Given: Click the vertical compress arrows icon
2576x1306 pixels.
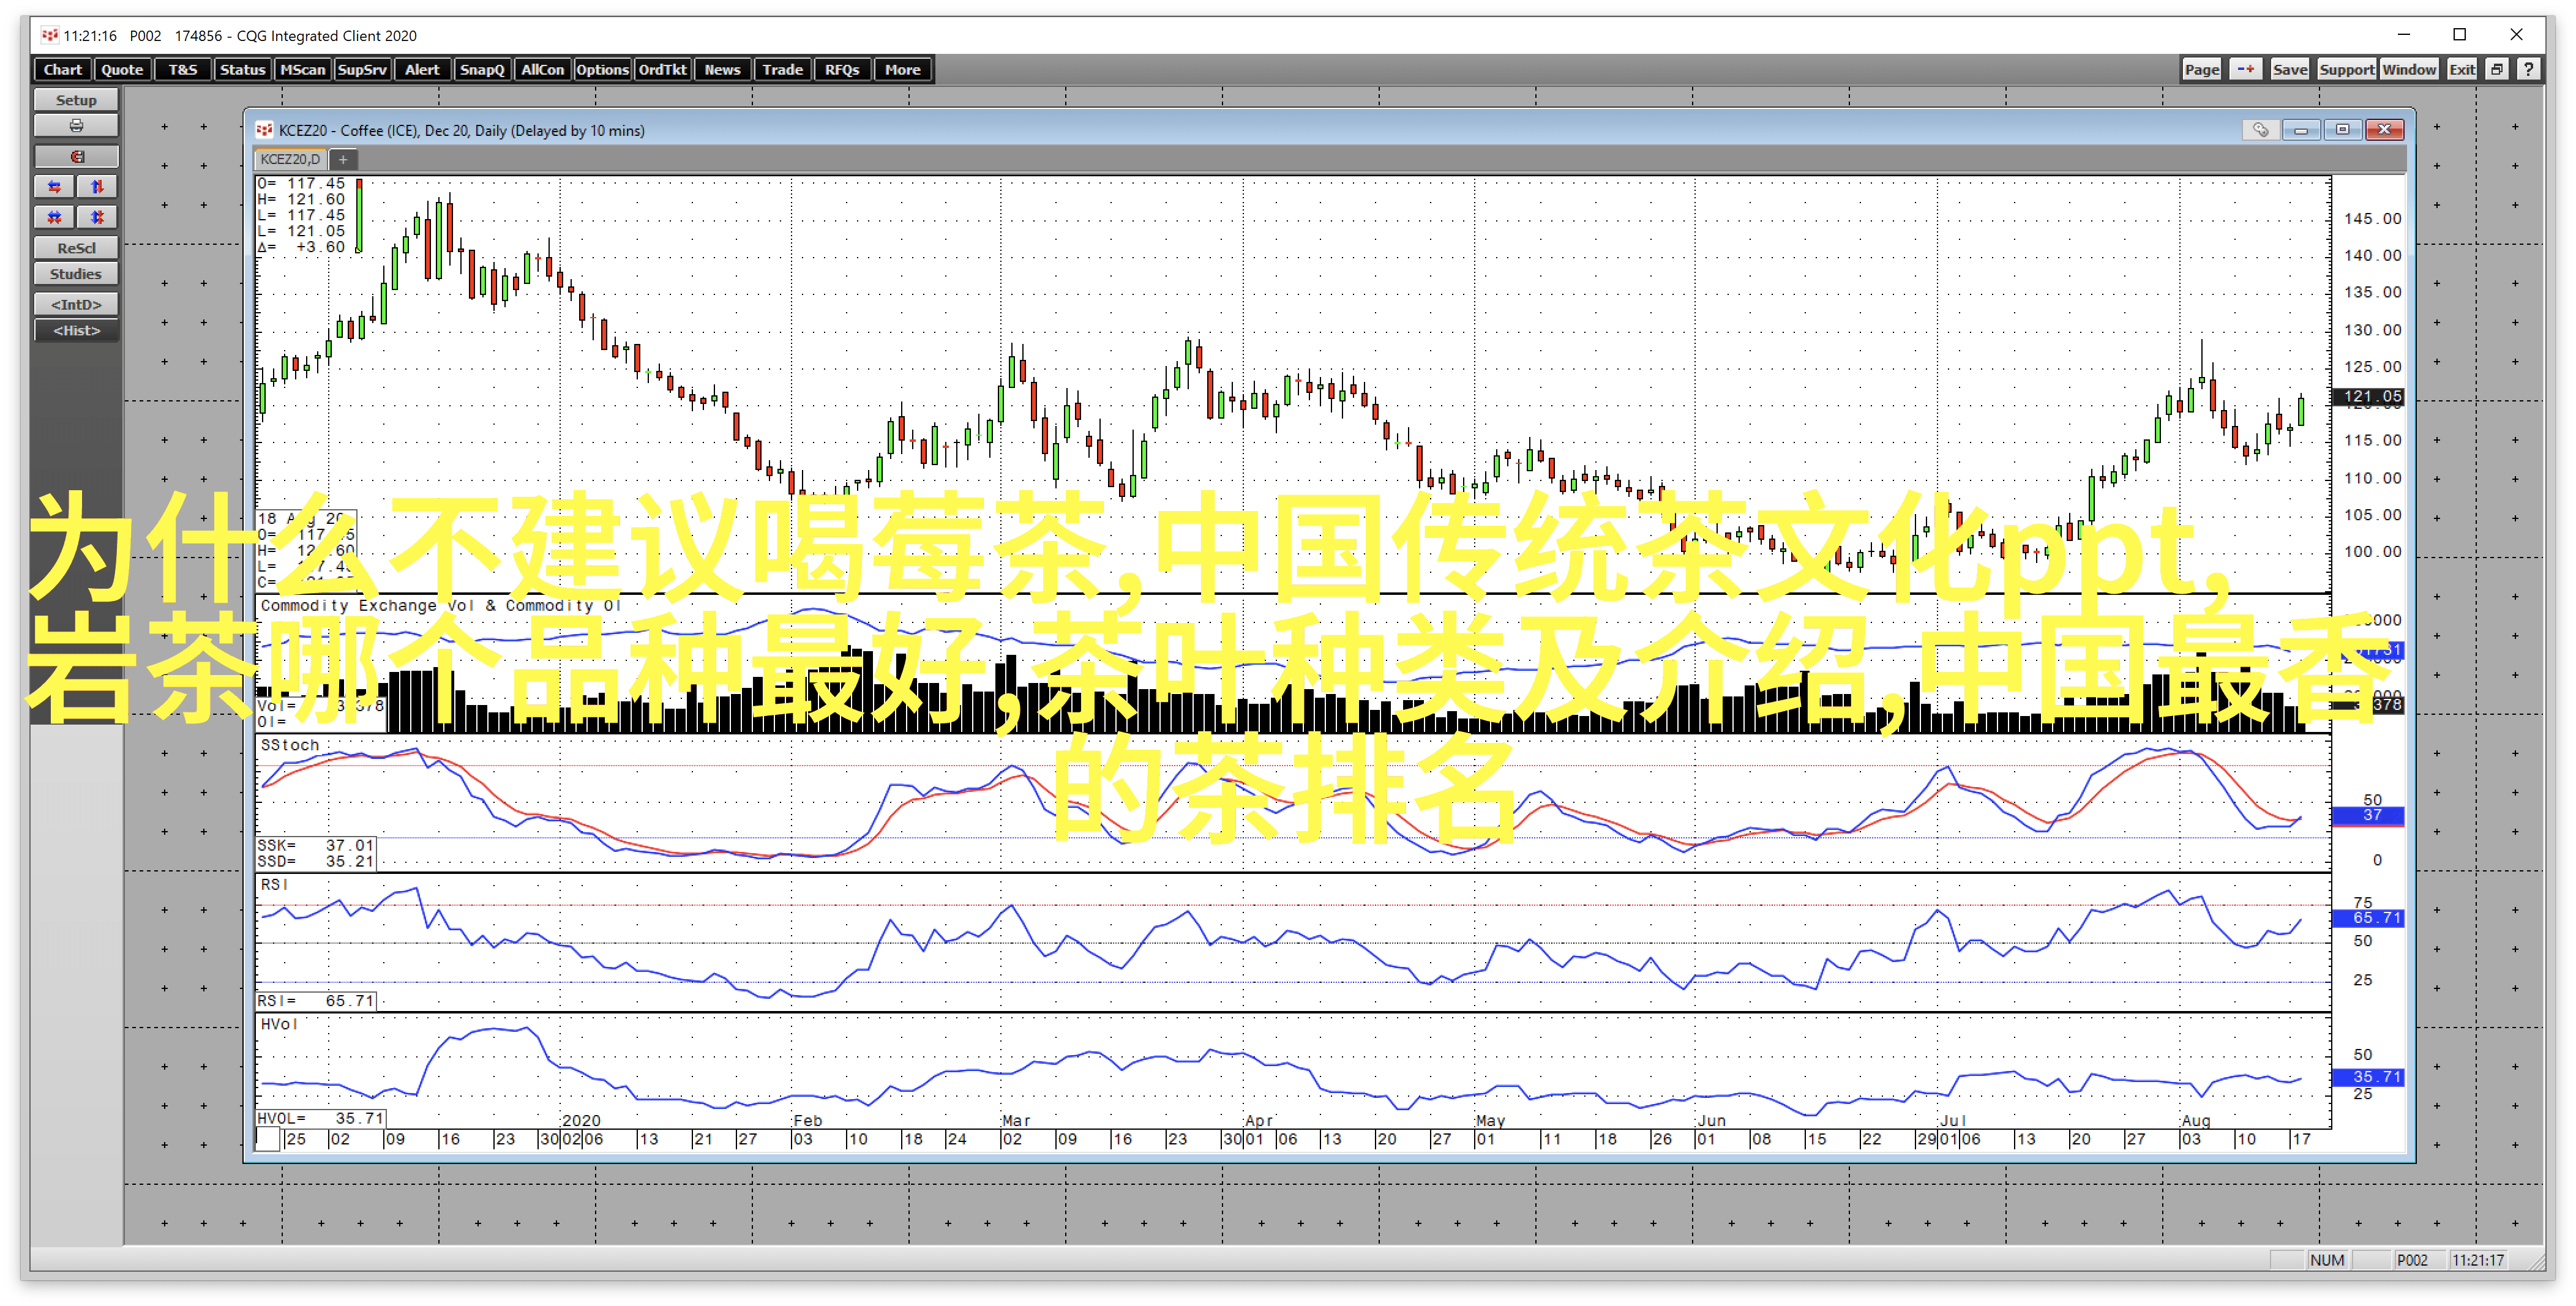Looking at the screenshot, I should click(97, 217).
